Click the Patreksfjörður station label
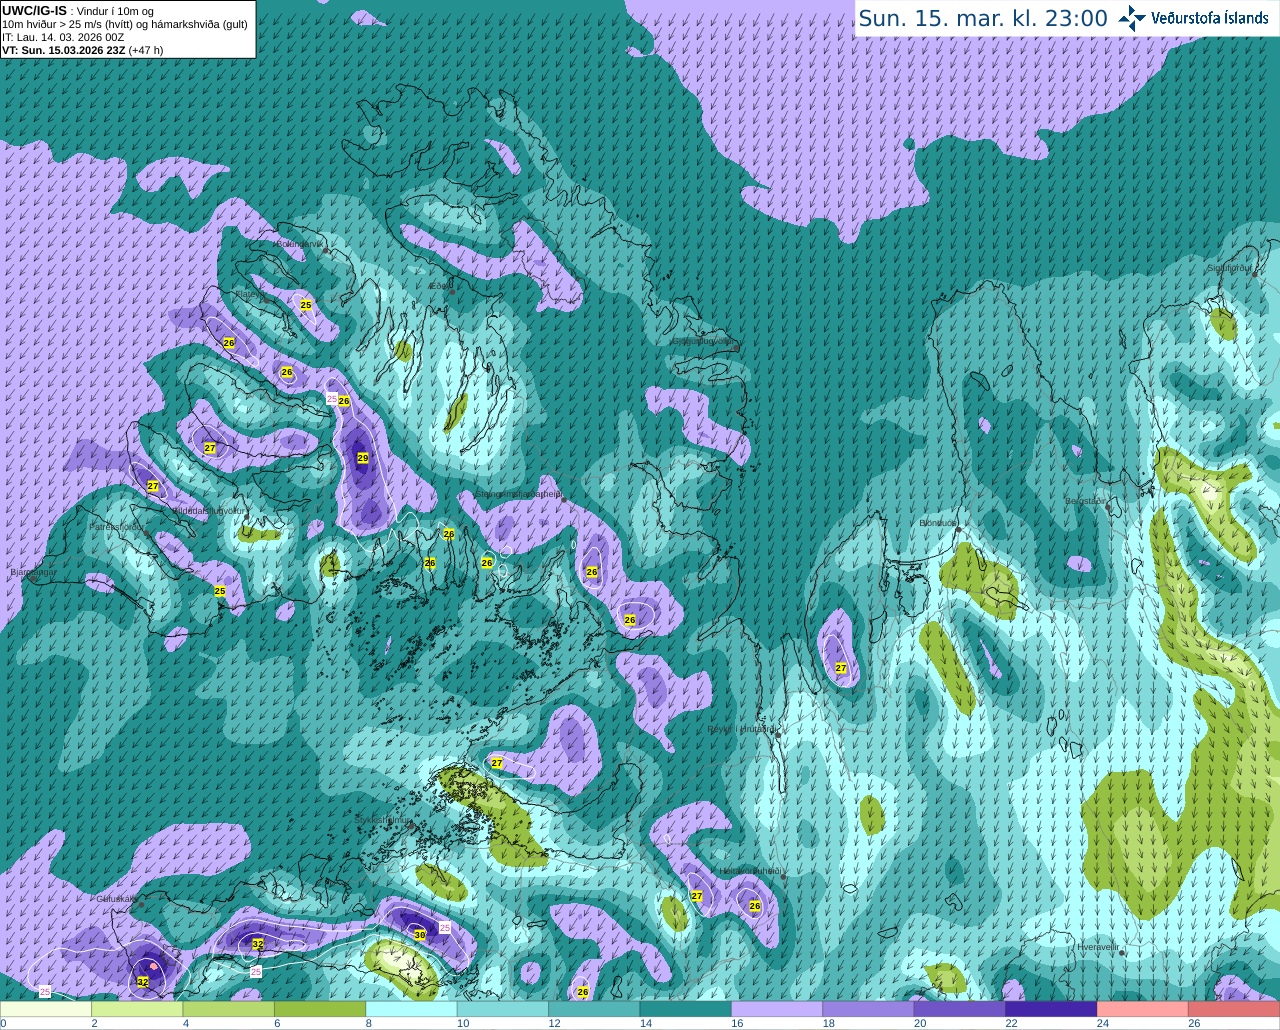The width and height of the screenshot is (1280, 1030). pos(117,527)
